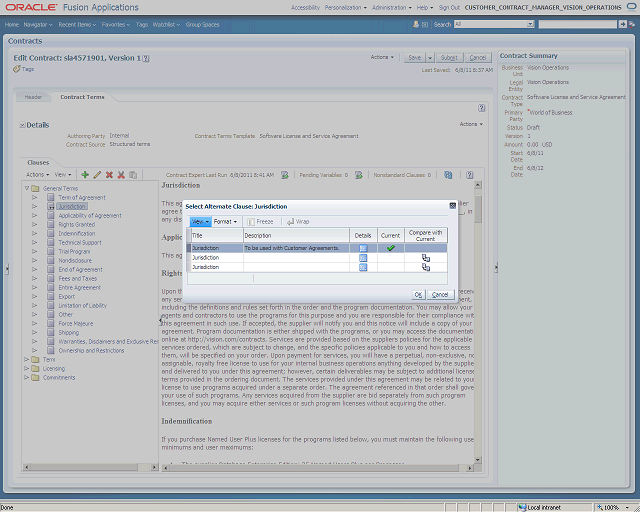This screenshot has width=640, height=512.
Task: Open the Personalization menu
Action: [346, 7]
